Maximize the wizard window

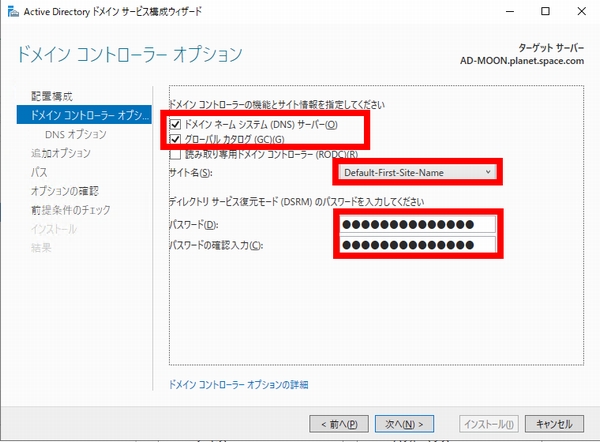point(545,11)
